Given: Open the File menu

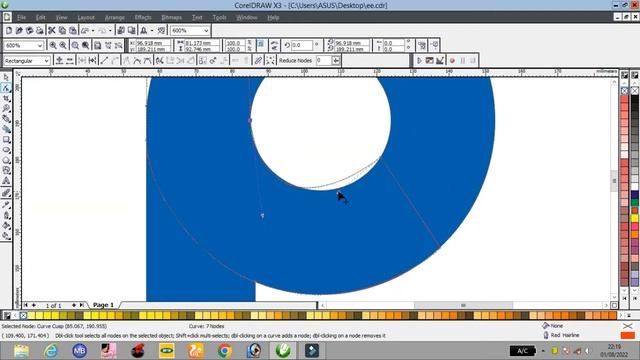Looking at the screenshot, I should pos(21,18).
